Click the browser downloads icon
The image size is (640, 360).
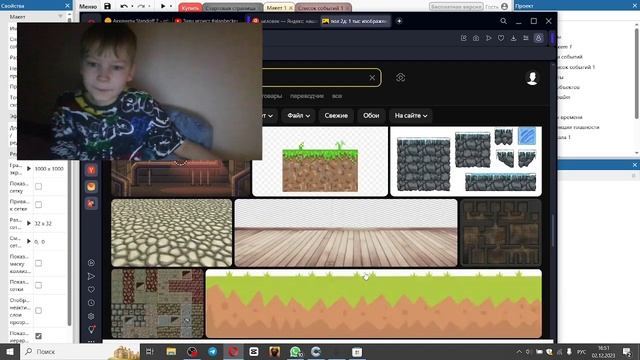[x=513, y=38]
